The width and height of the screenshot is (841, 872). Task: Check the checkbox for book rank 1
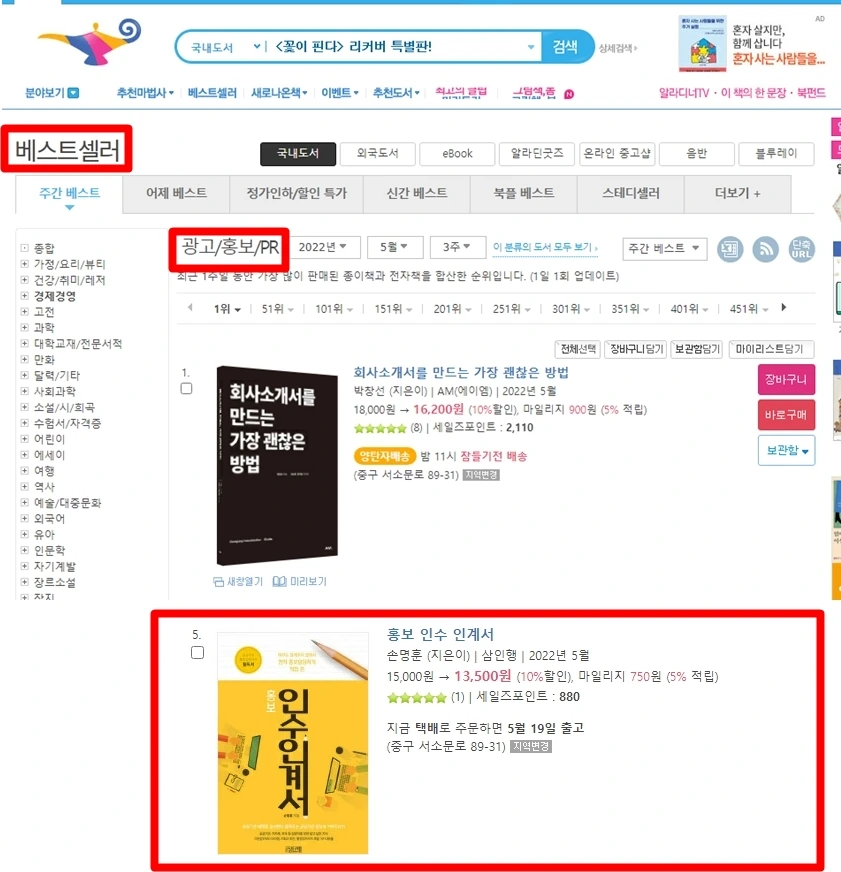186,388
